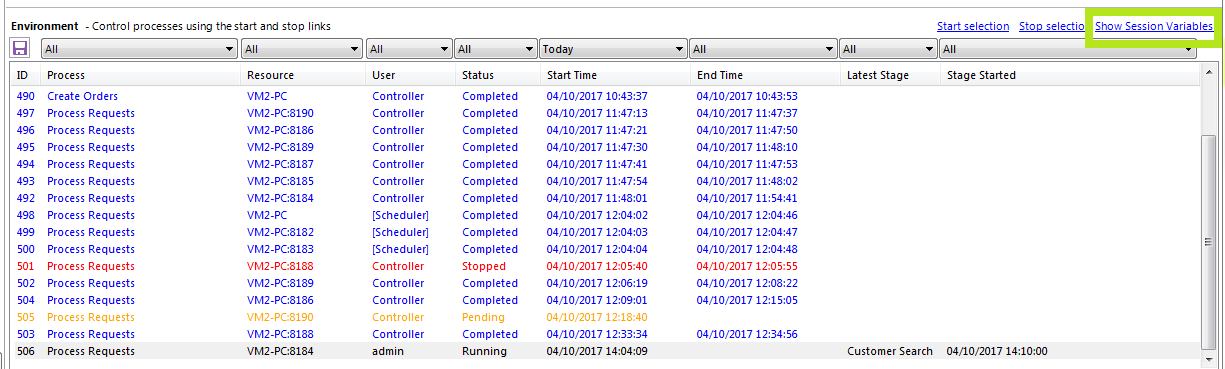
Task: Click 'VM2-PC:8185' resource cell
Action: (x=280, y=181)
